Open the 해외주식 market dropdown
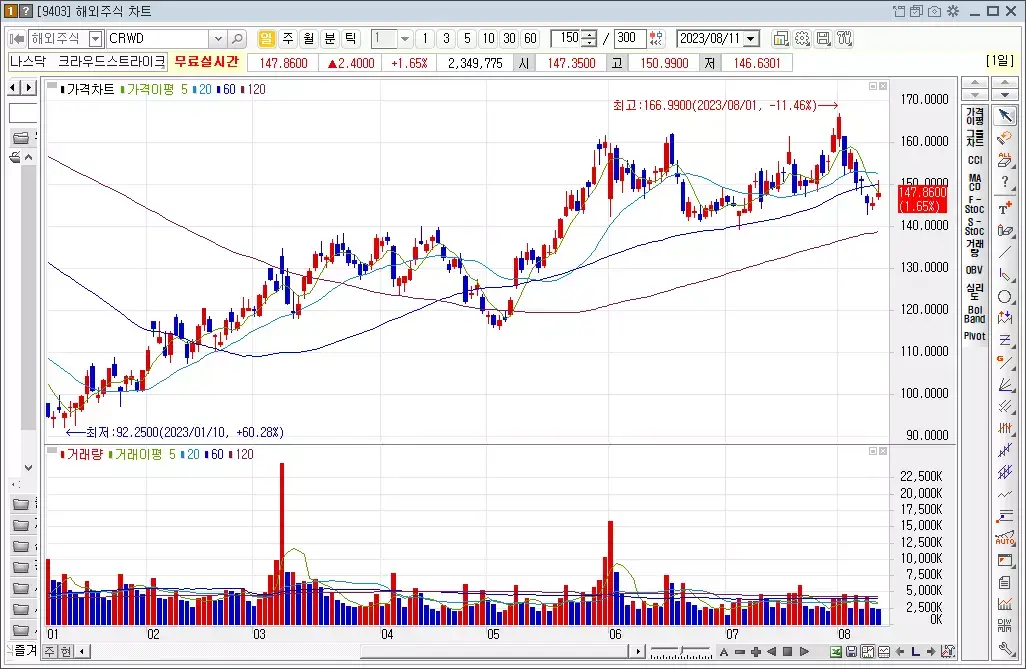Image resolution: width=1026 pixels, height=669 pixels. coord(96,39)
